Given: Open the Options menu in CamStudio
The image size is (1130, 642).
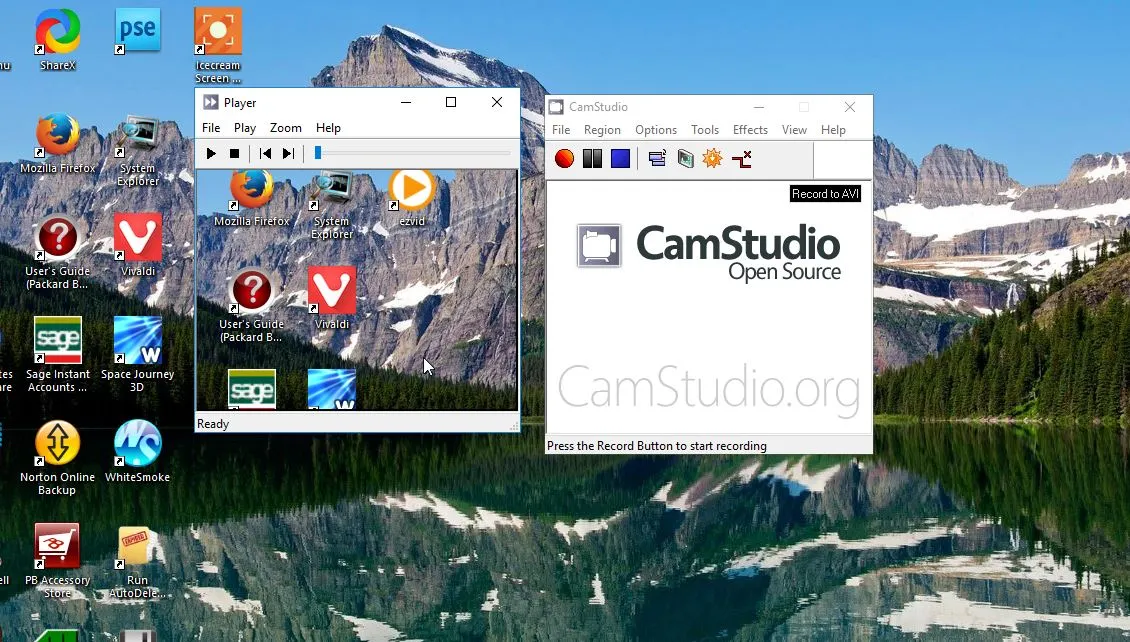Looking at the screenshot, I should click(656, 130).
